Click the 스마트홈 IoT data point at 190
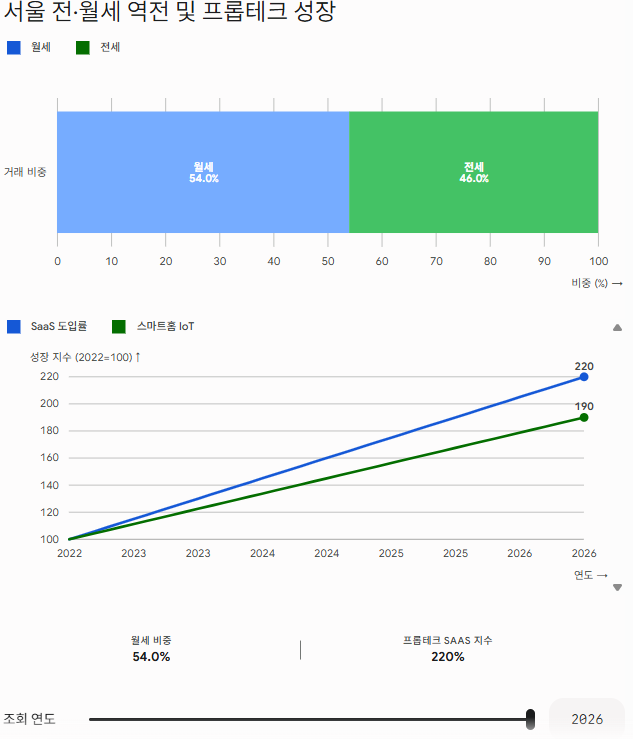The image size is (633, 739). pyautogui.click(x=584, y=417)
